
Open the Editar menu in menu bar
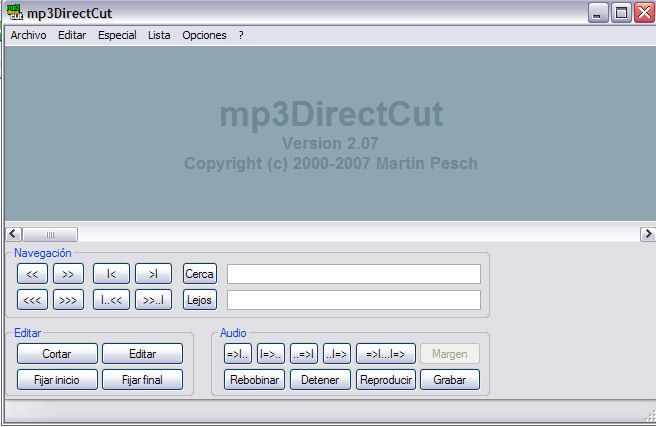point(72,35)
